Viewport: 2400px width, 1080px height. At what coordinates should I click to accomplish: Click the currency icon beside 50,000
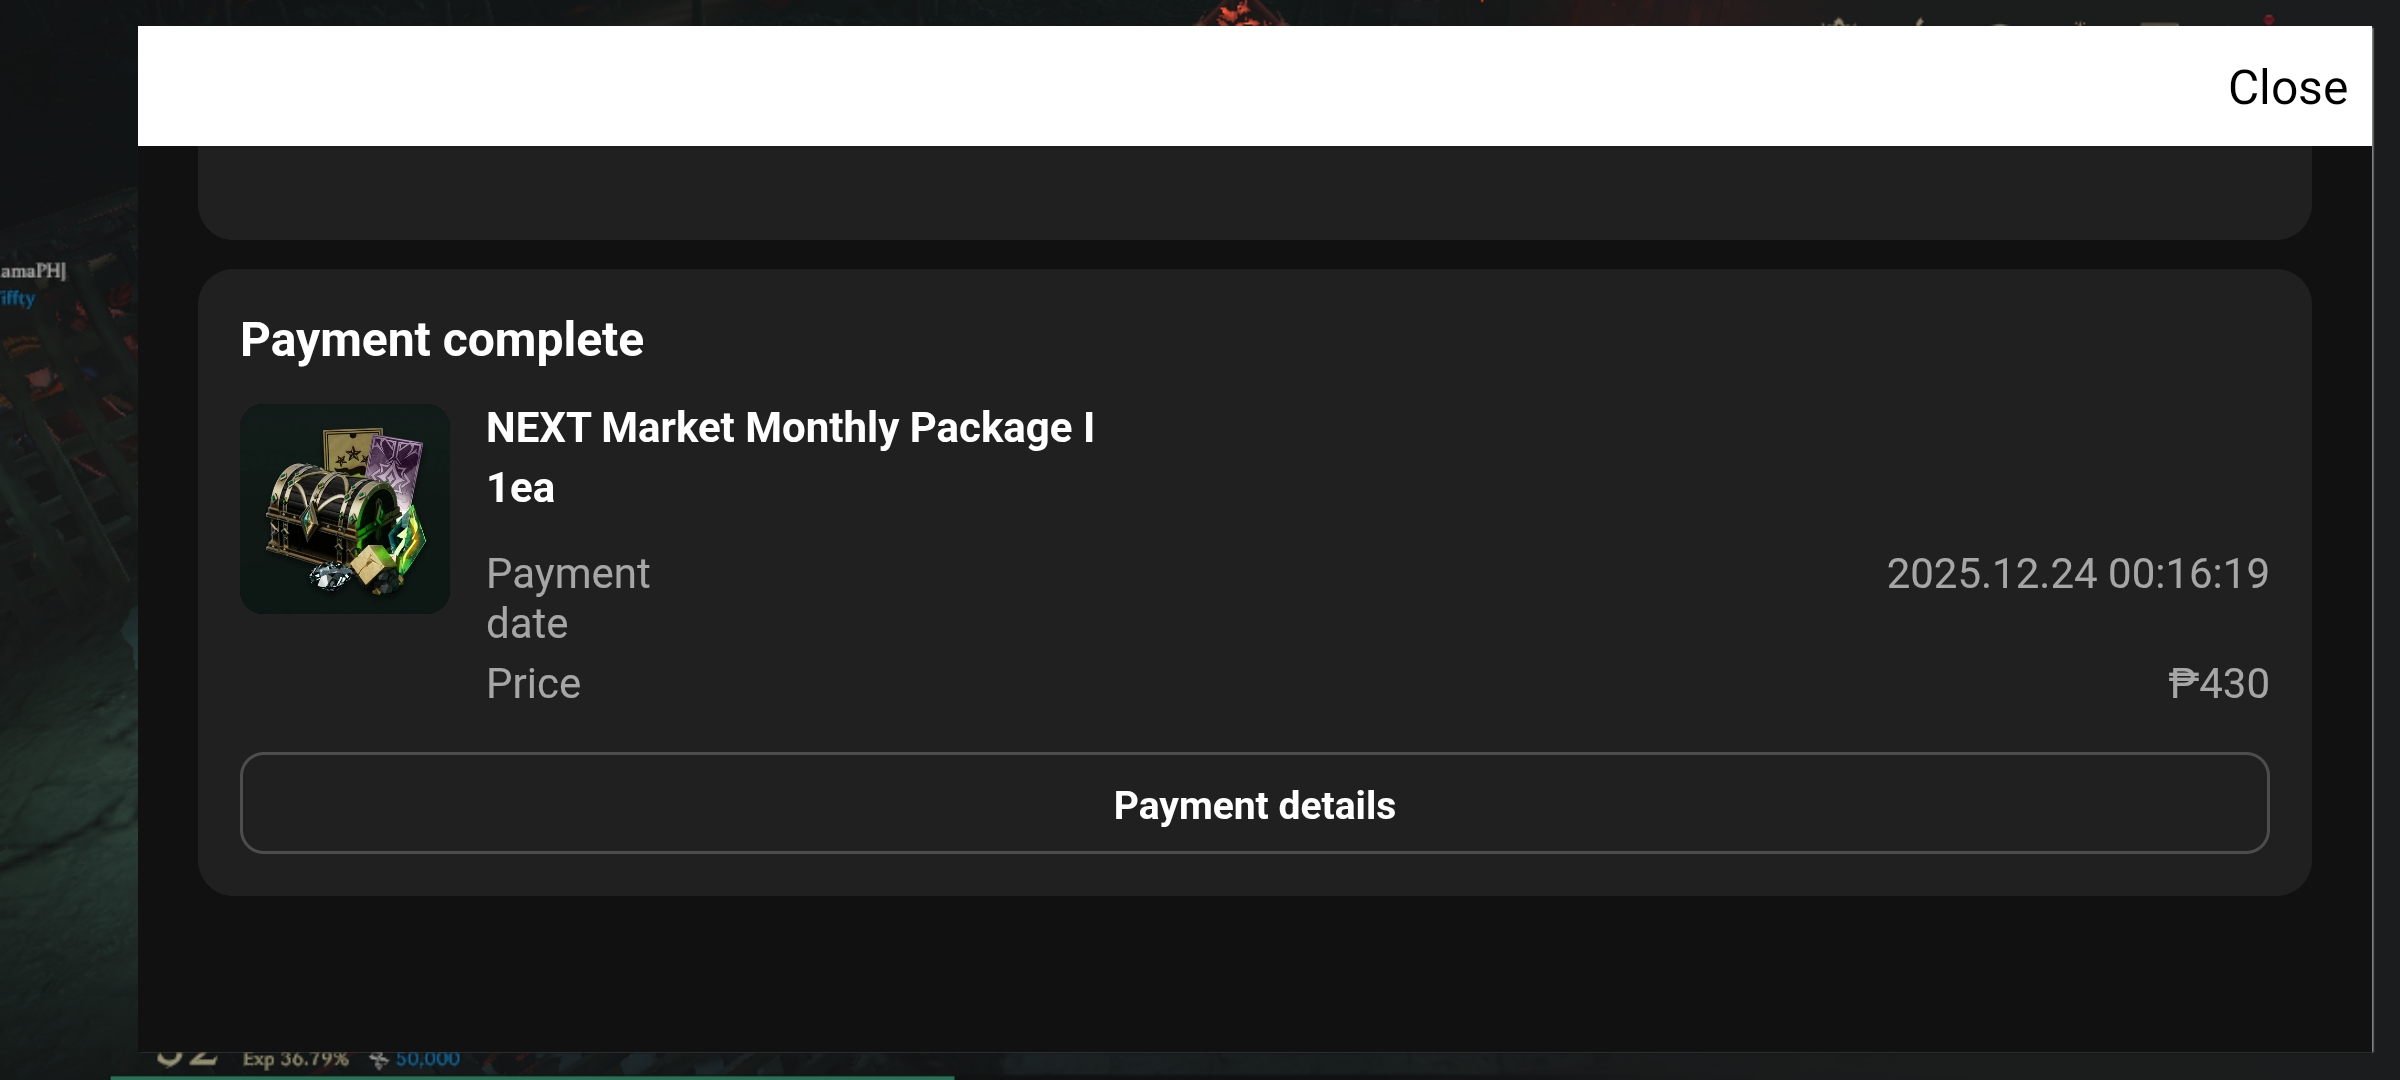tap(378, 1059)
